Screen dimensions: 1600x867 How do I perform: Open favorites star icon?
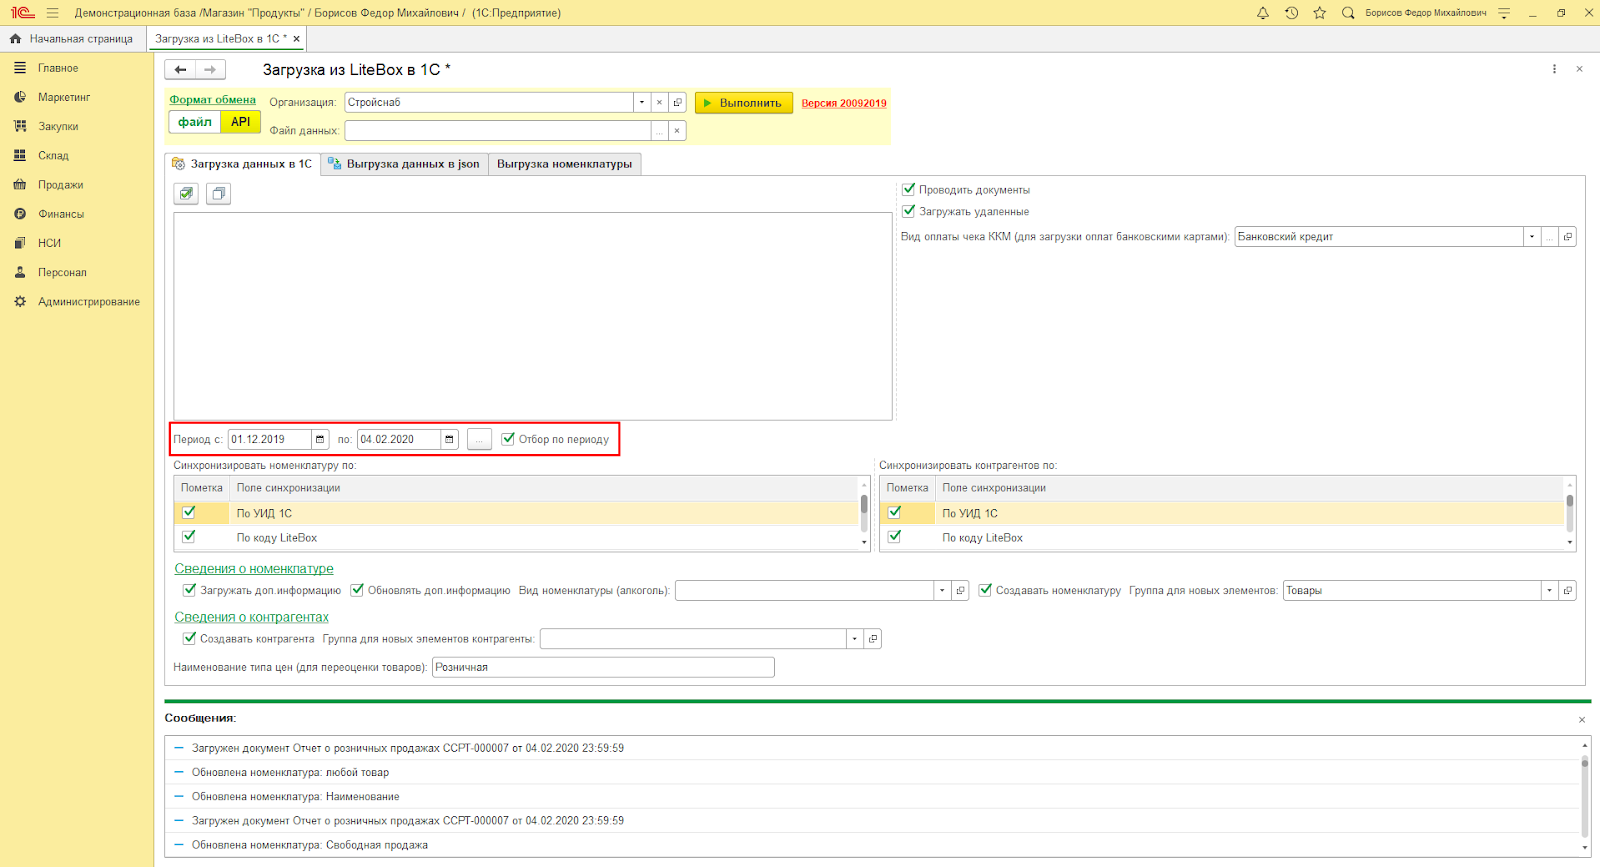(x=1320, y=13)
